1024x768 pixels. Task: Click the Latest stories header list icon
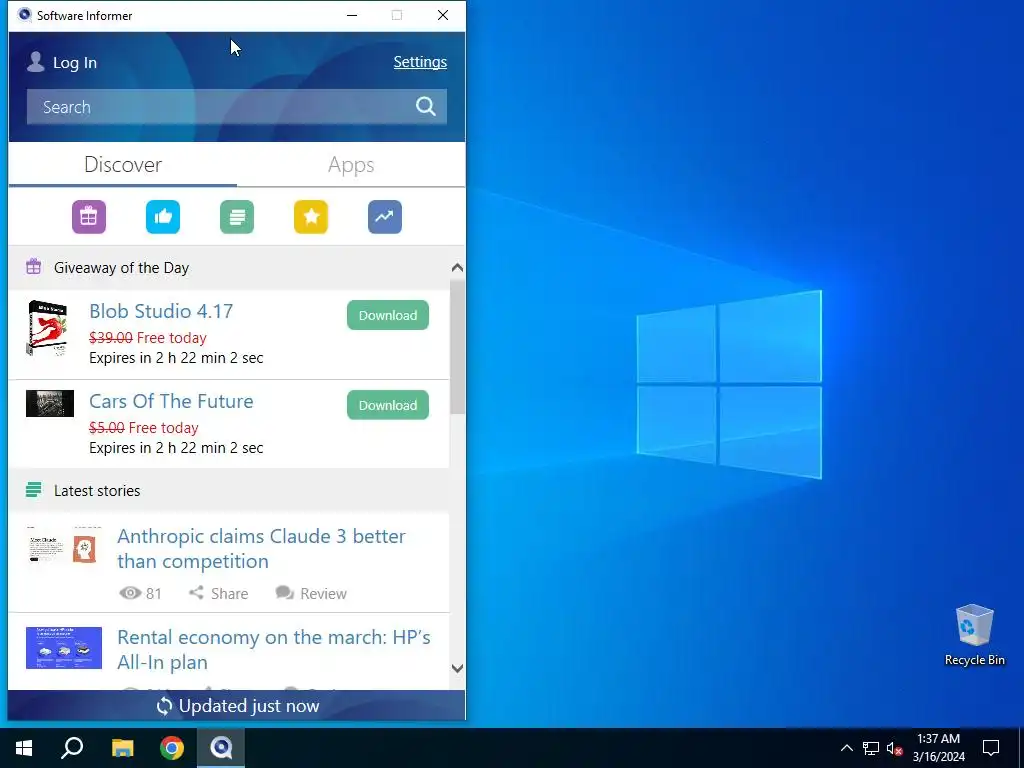[x=33, y=490]
